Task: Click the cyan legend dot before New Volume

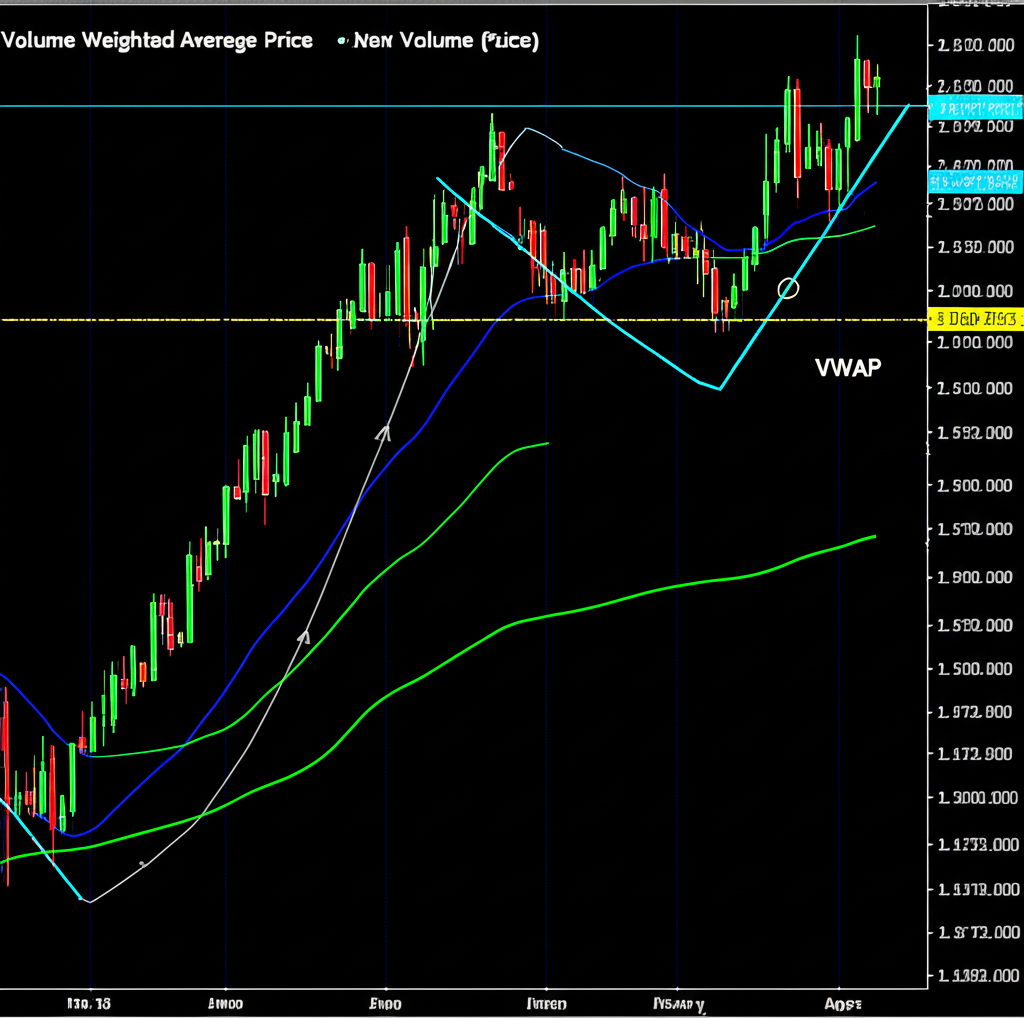Action: coord(342,41)
